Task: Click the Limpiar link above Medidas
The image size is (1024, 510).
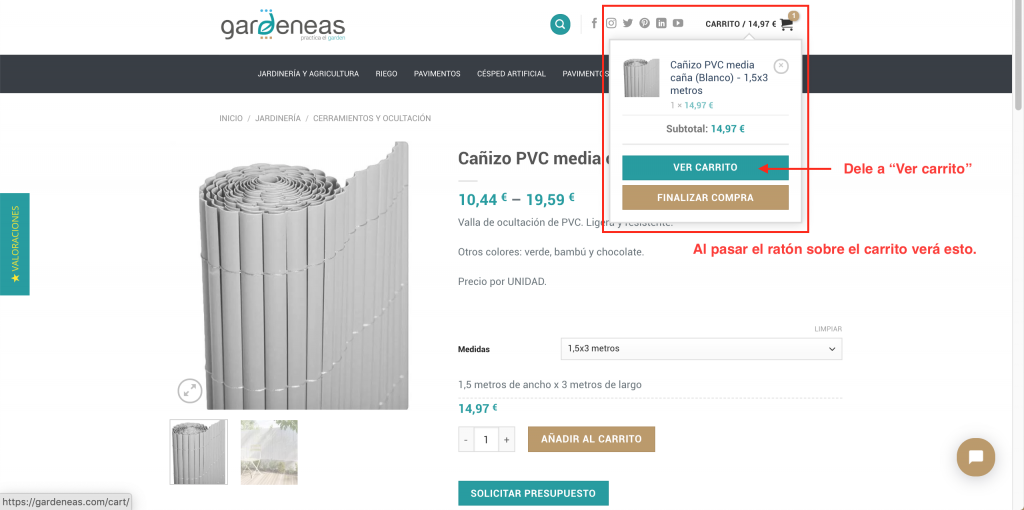Action: click(x=828, y=329)
